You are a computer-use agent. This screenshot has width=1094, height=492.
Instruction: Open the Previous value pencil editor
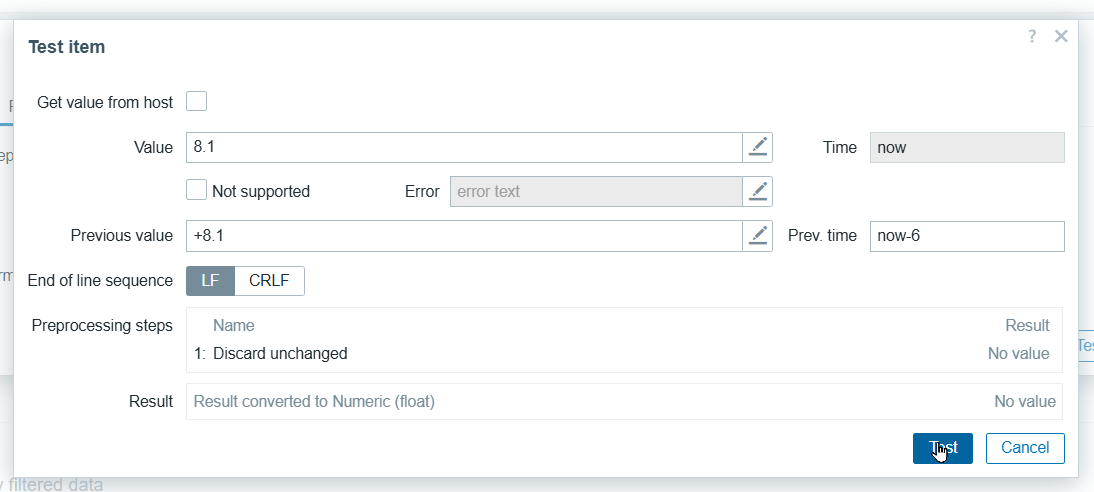(x=758, y=236)
